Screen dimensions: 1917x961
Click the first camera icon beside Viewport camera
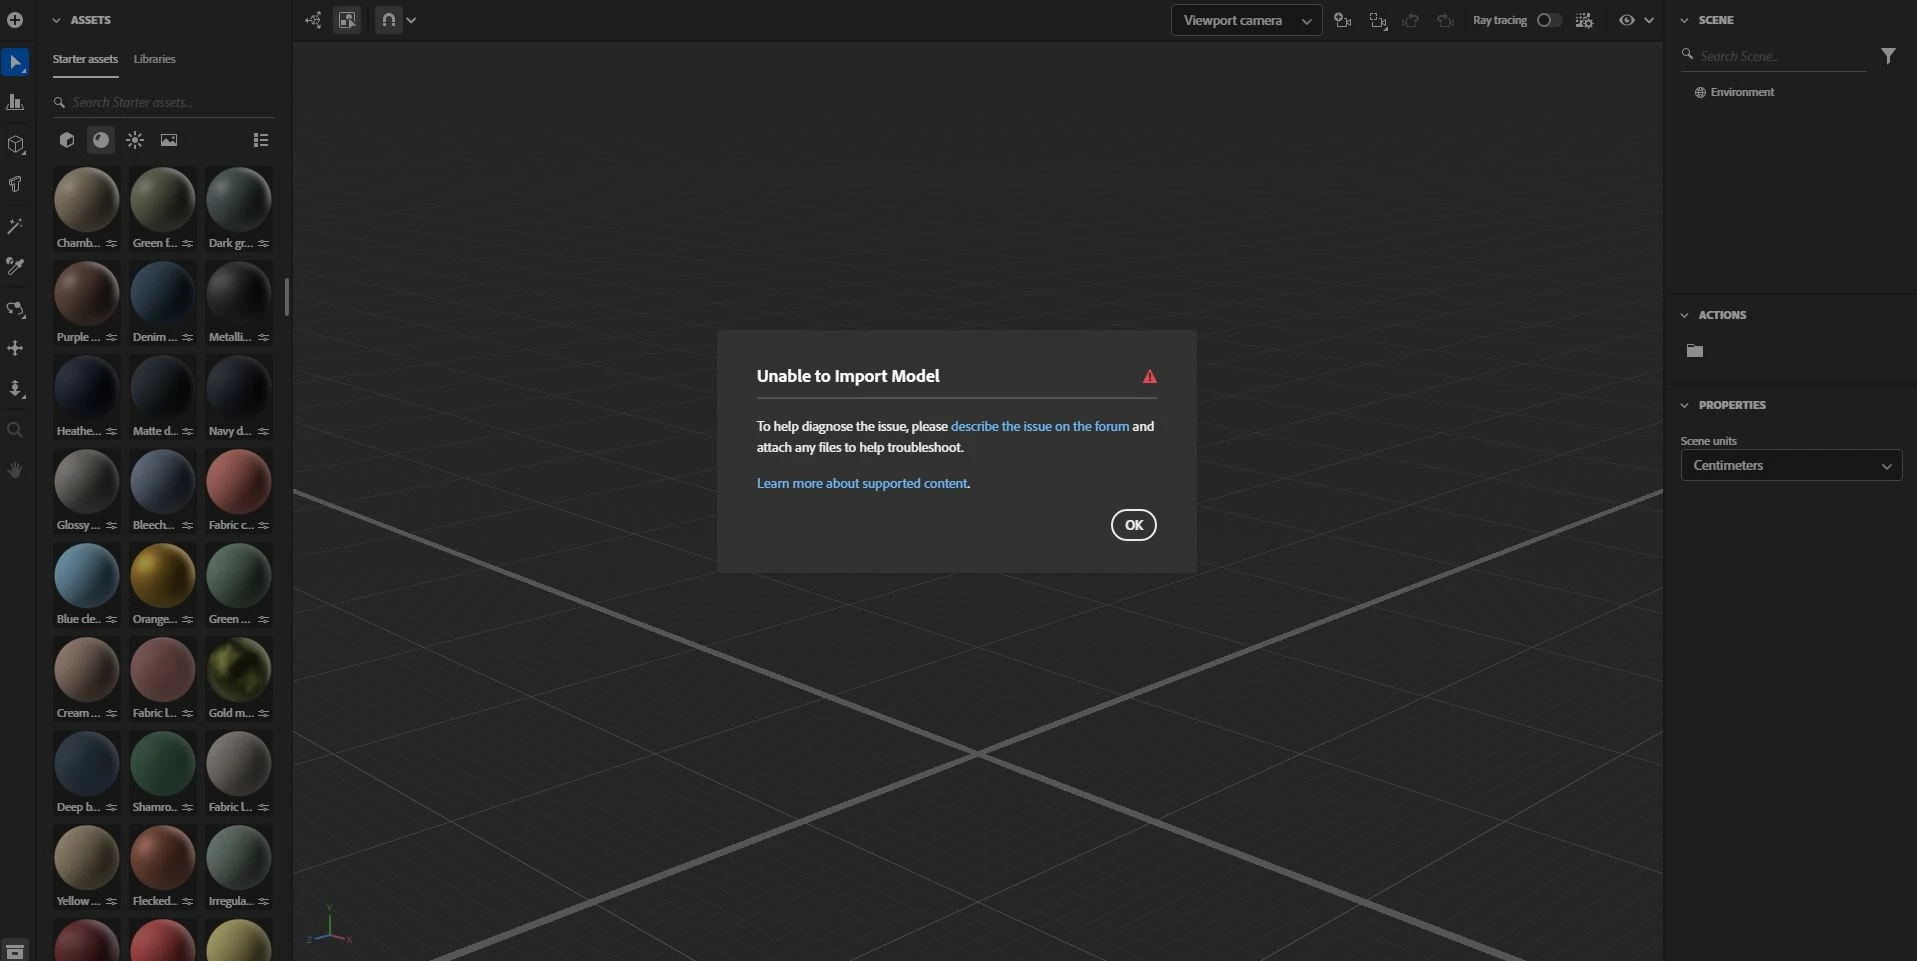coord(1343,20)
